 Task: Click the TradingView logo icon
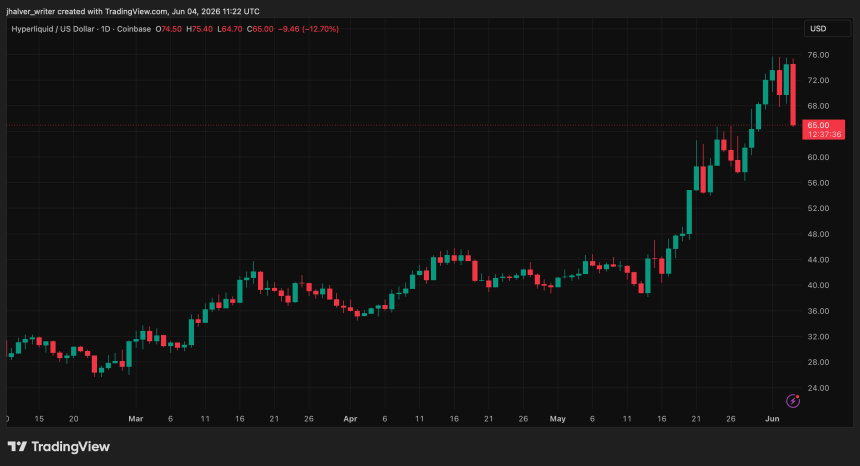pos(17,446)
